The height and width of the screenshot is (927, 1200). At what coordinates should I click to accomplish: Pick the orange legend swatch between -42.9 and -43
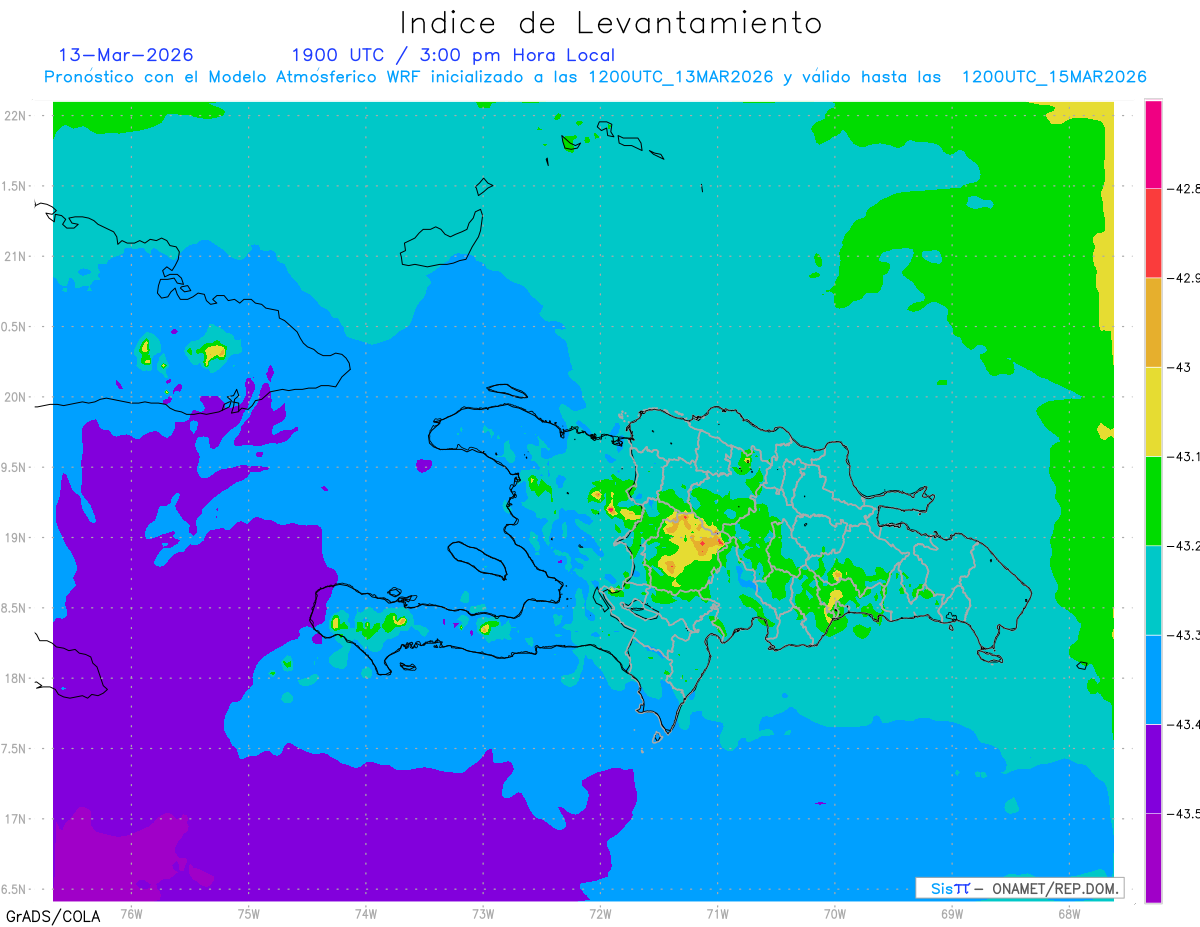tap(1153, 322)
